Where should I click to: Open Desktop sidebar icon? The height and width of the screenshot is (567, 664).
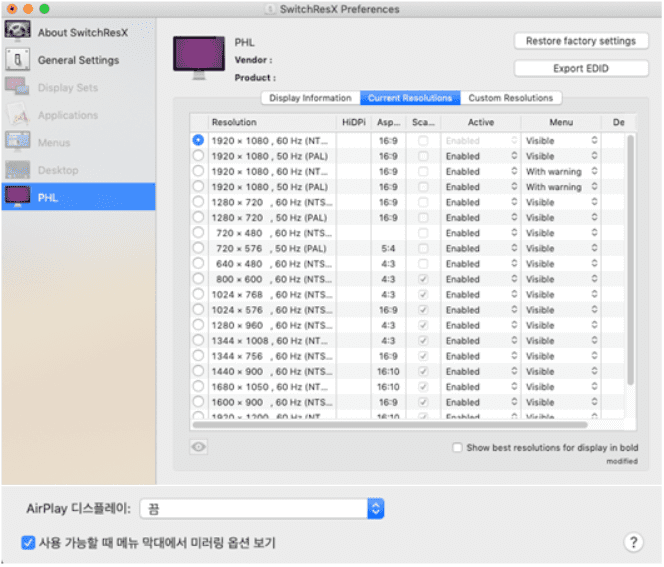pos(17,169)
